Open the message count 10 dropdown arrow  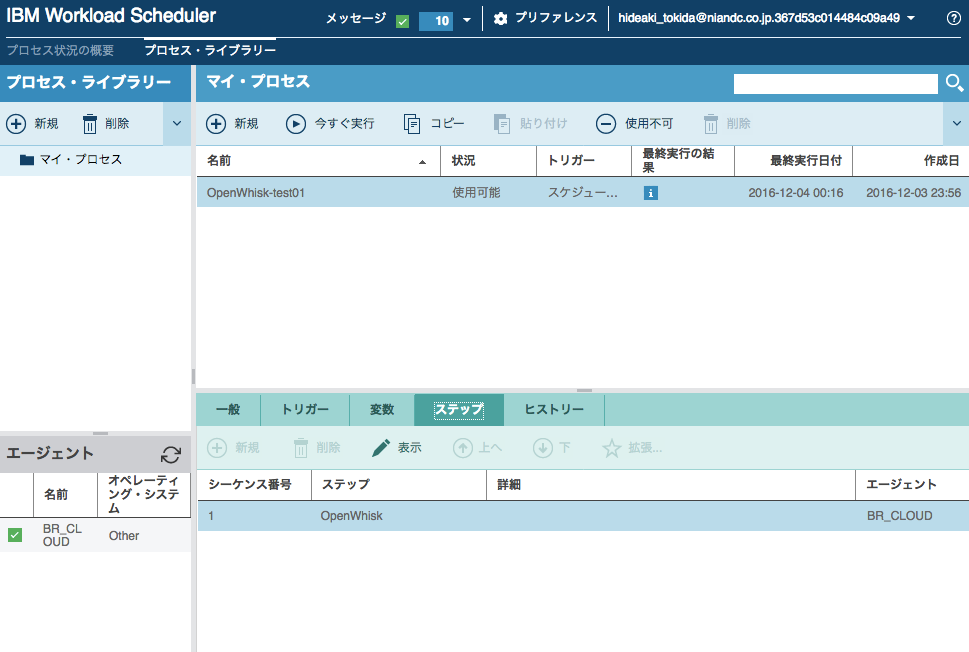pyautogui.click(x=467, y=20)
